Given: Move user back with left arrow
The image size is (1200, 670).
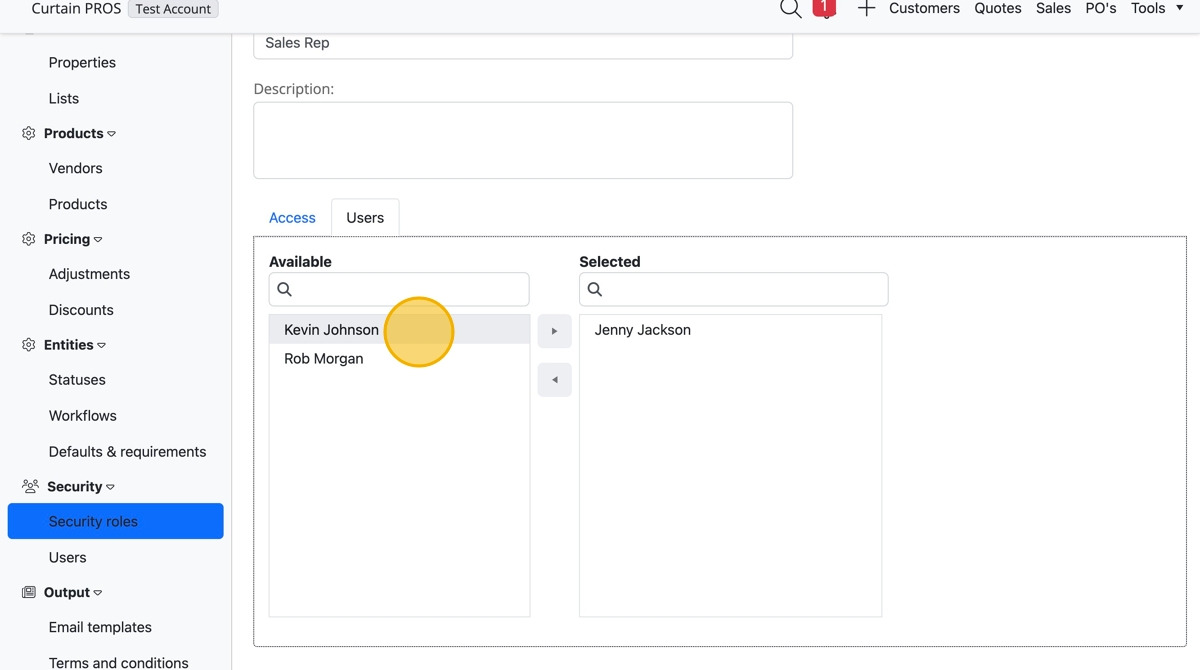Looking at the screenshot, I should [554, 380].
